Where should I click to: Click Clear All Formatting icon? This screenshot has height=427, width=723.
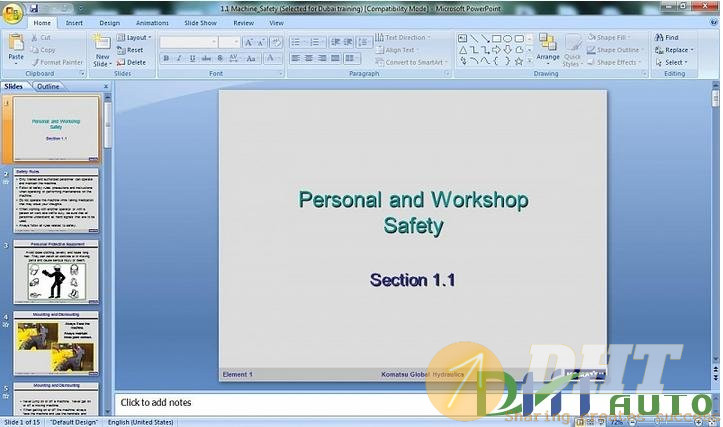coord(276,42)
